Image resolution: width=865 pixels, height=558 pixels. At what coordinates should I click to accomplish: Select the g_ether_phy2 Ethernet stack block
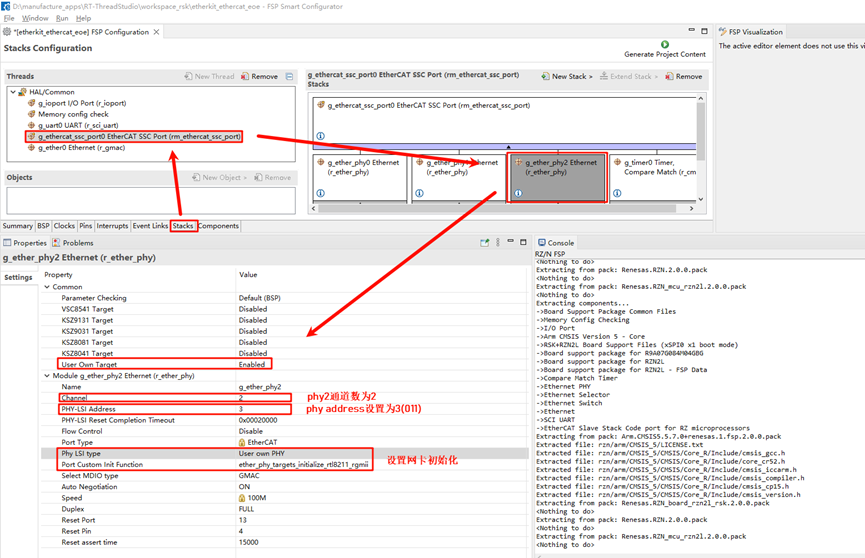(x=557, y=178)
